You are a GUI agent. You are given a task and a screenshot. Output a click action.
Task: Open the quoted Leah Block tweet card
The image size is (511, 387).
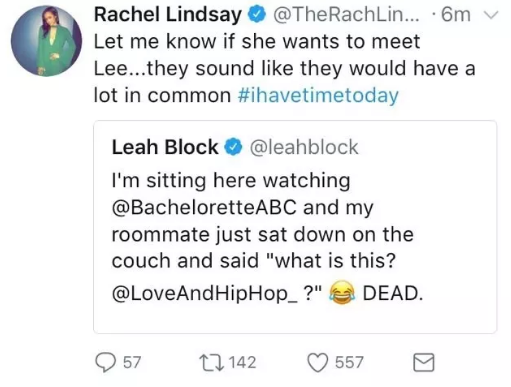coord(295,227)
